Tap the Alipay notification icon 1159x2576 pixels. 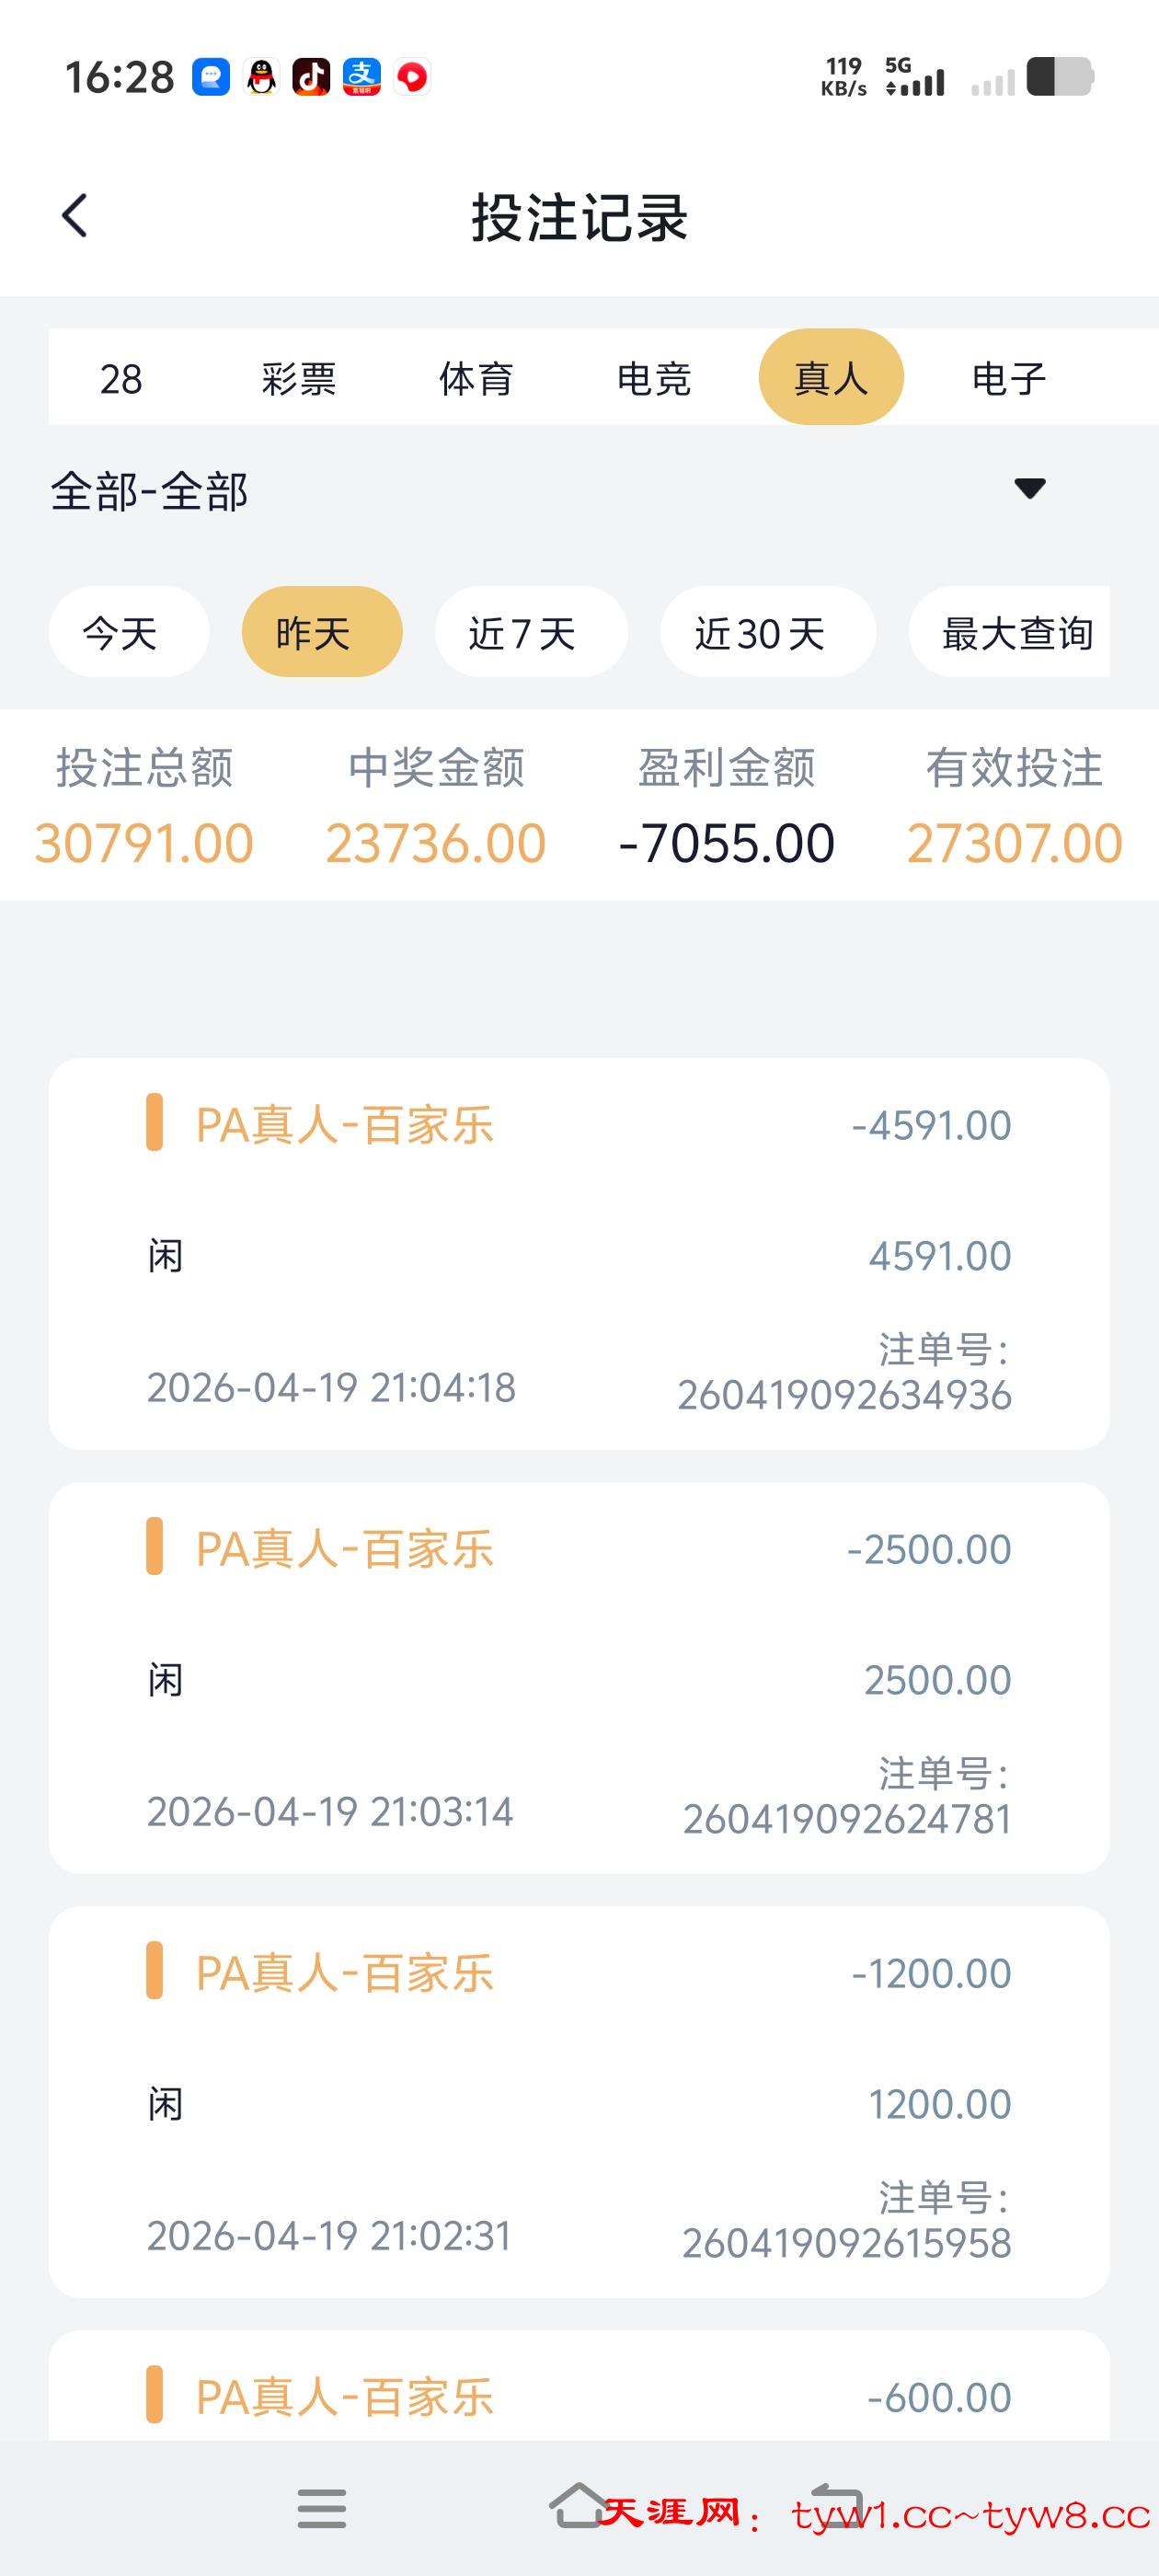[361, 77]
